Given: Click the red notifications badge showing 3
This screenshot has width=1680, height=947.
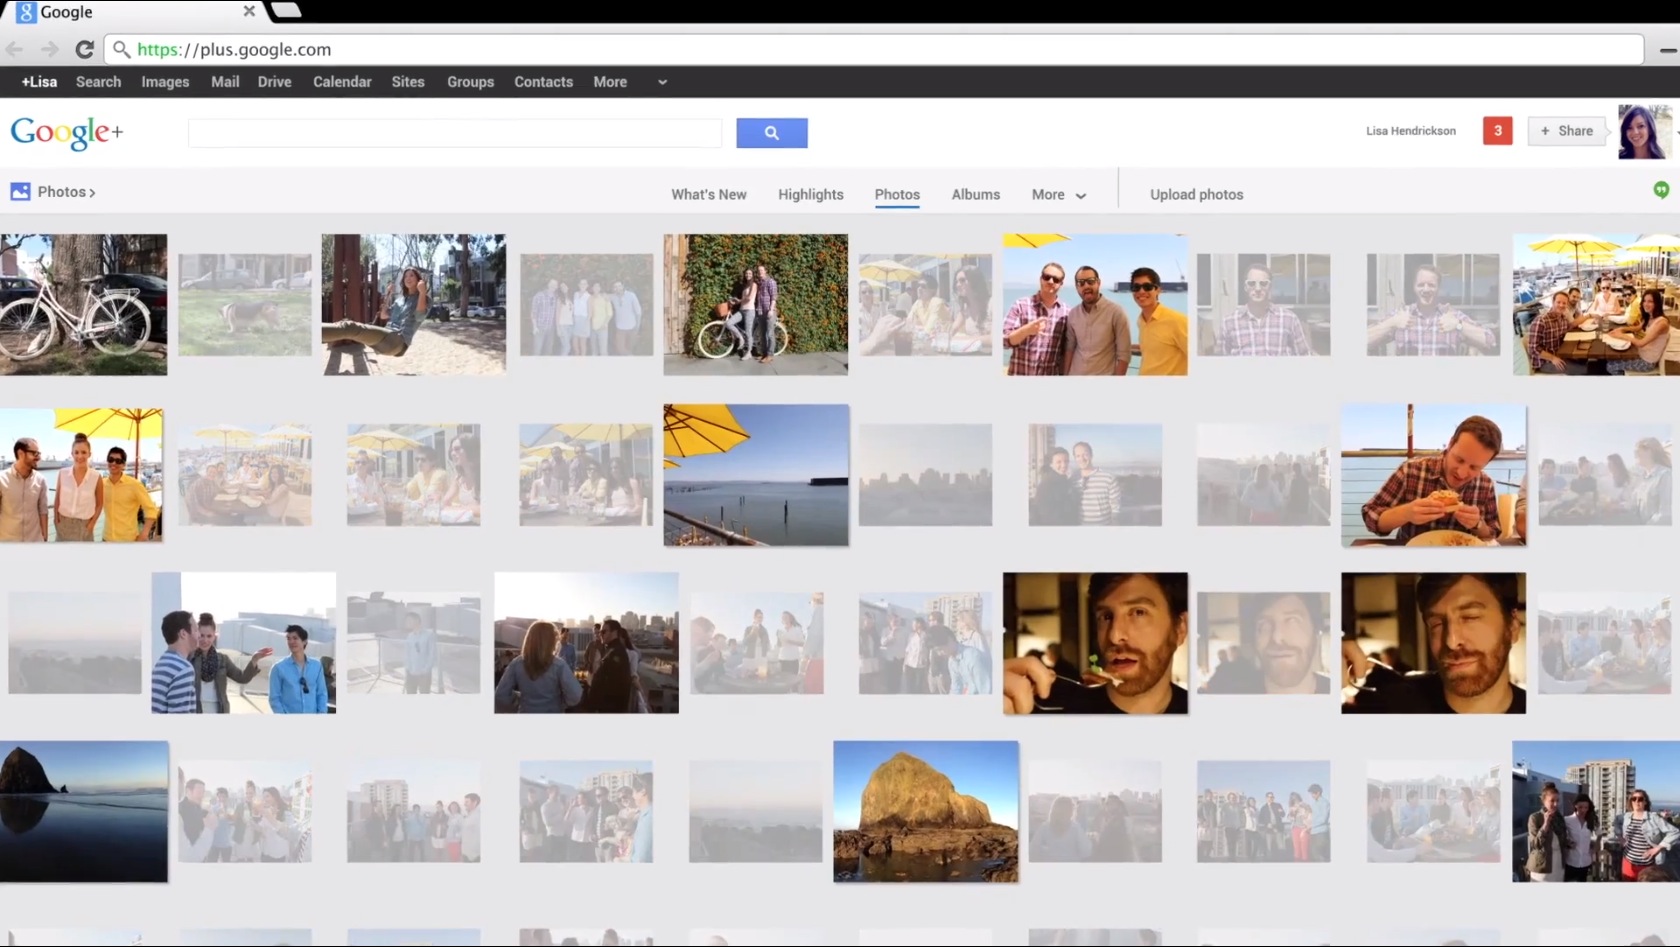Looking at the screenshot, I should click(x=1497, y=131).
